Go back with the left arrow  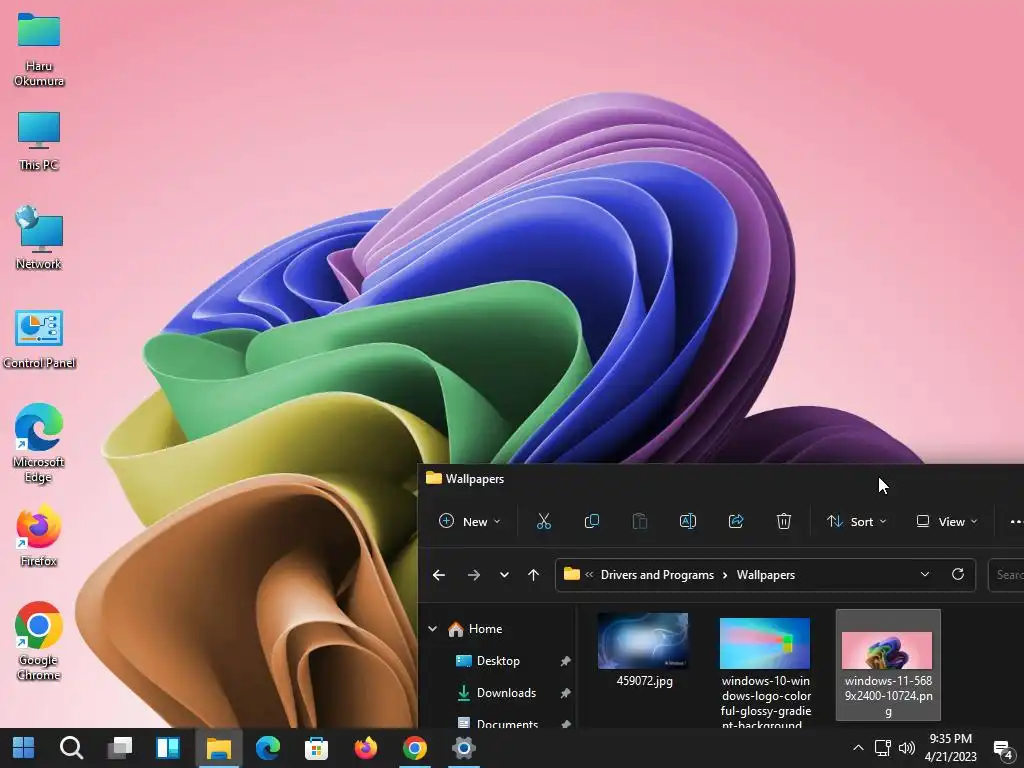[439, 575]
